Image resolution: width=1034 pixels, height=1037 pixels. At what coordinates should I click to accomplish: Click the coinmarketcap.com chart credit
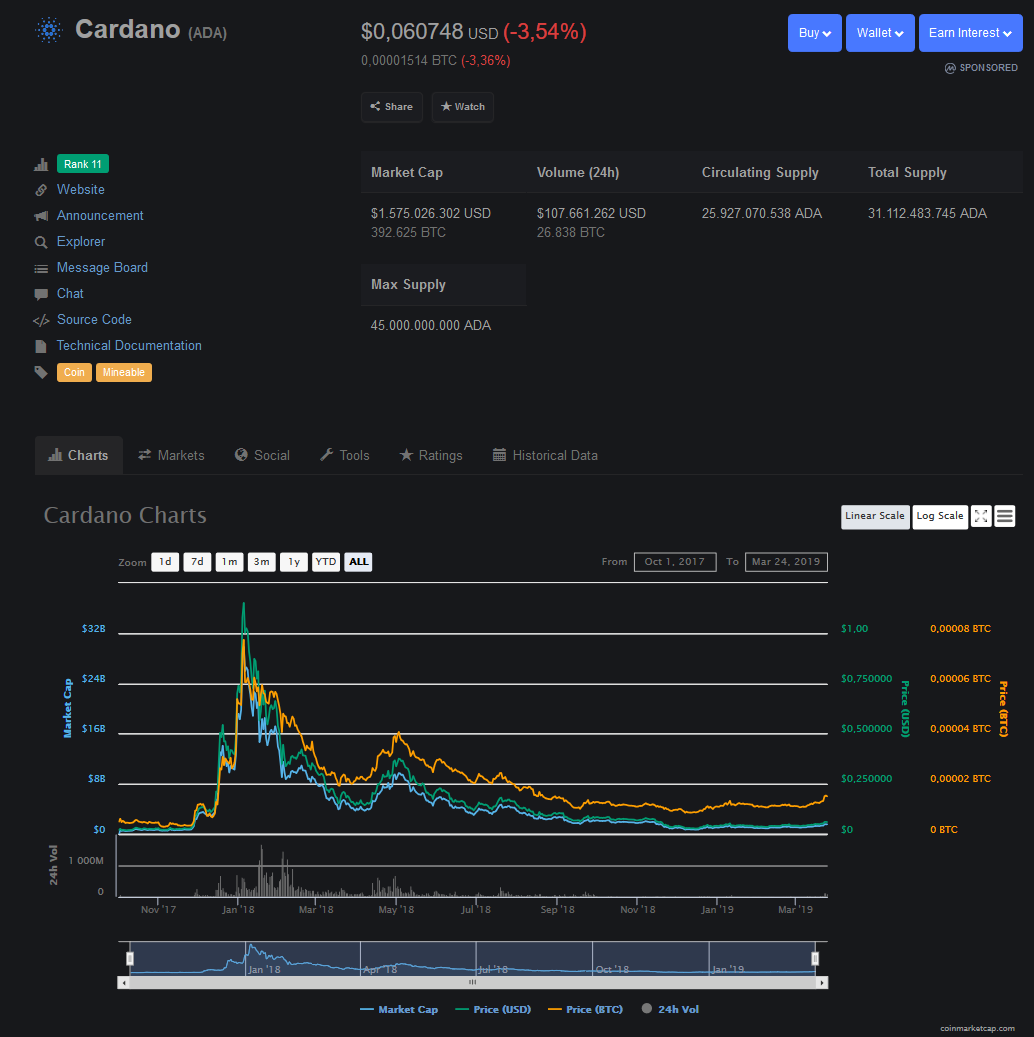tap(977, 1028)
